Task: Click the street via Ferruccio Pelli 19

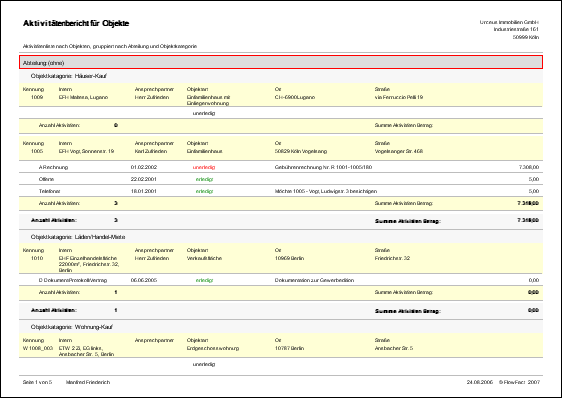Action: (x=399, y=97)
